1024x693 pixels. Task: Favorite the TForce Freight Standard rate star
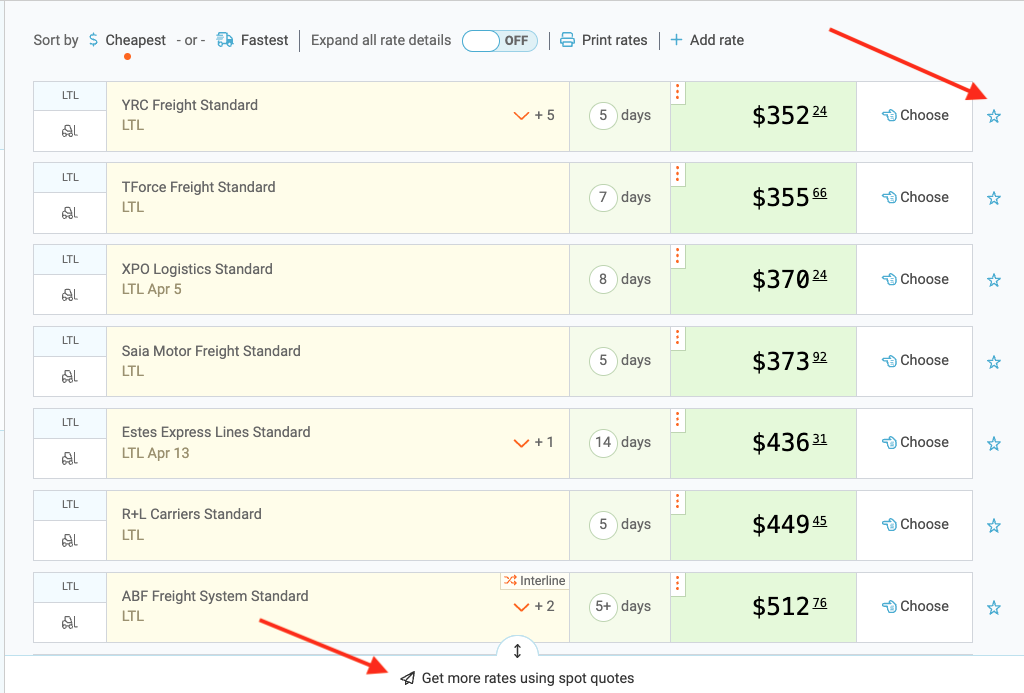tap(994, 198)
